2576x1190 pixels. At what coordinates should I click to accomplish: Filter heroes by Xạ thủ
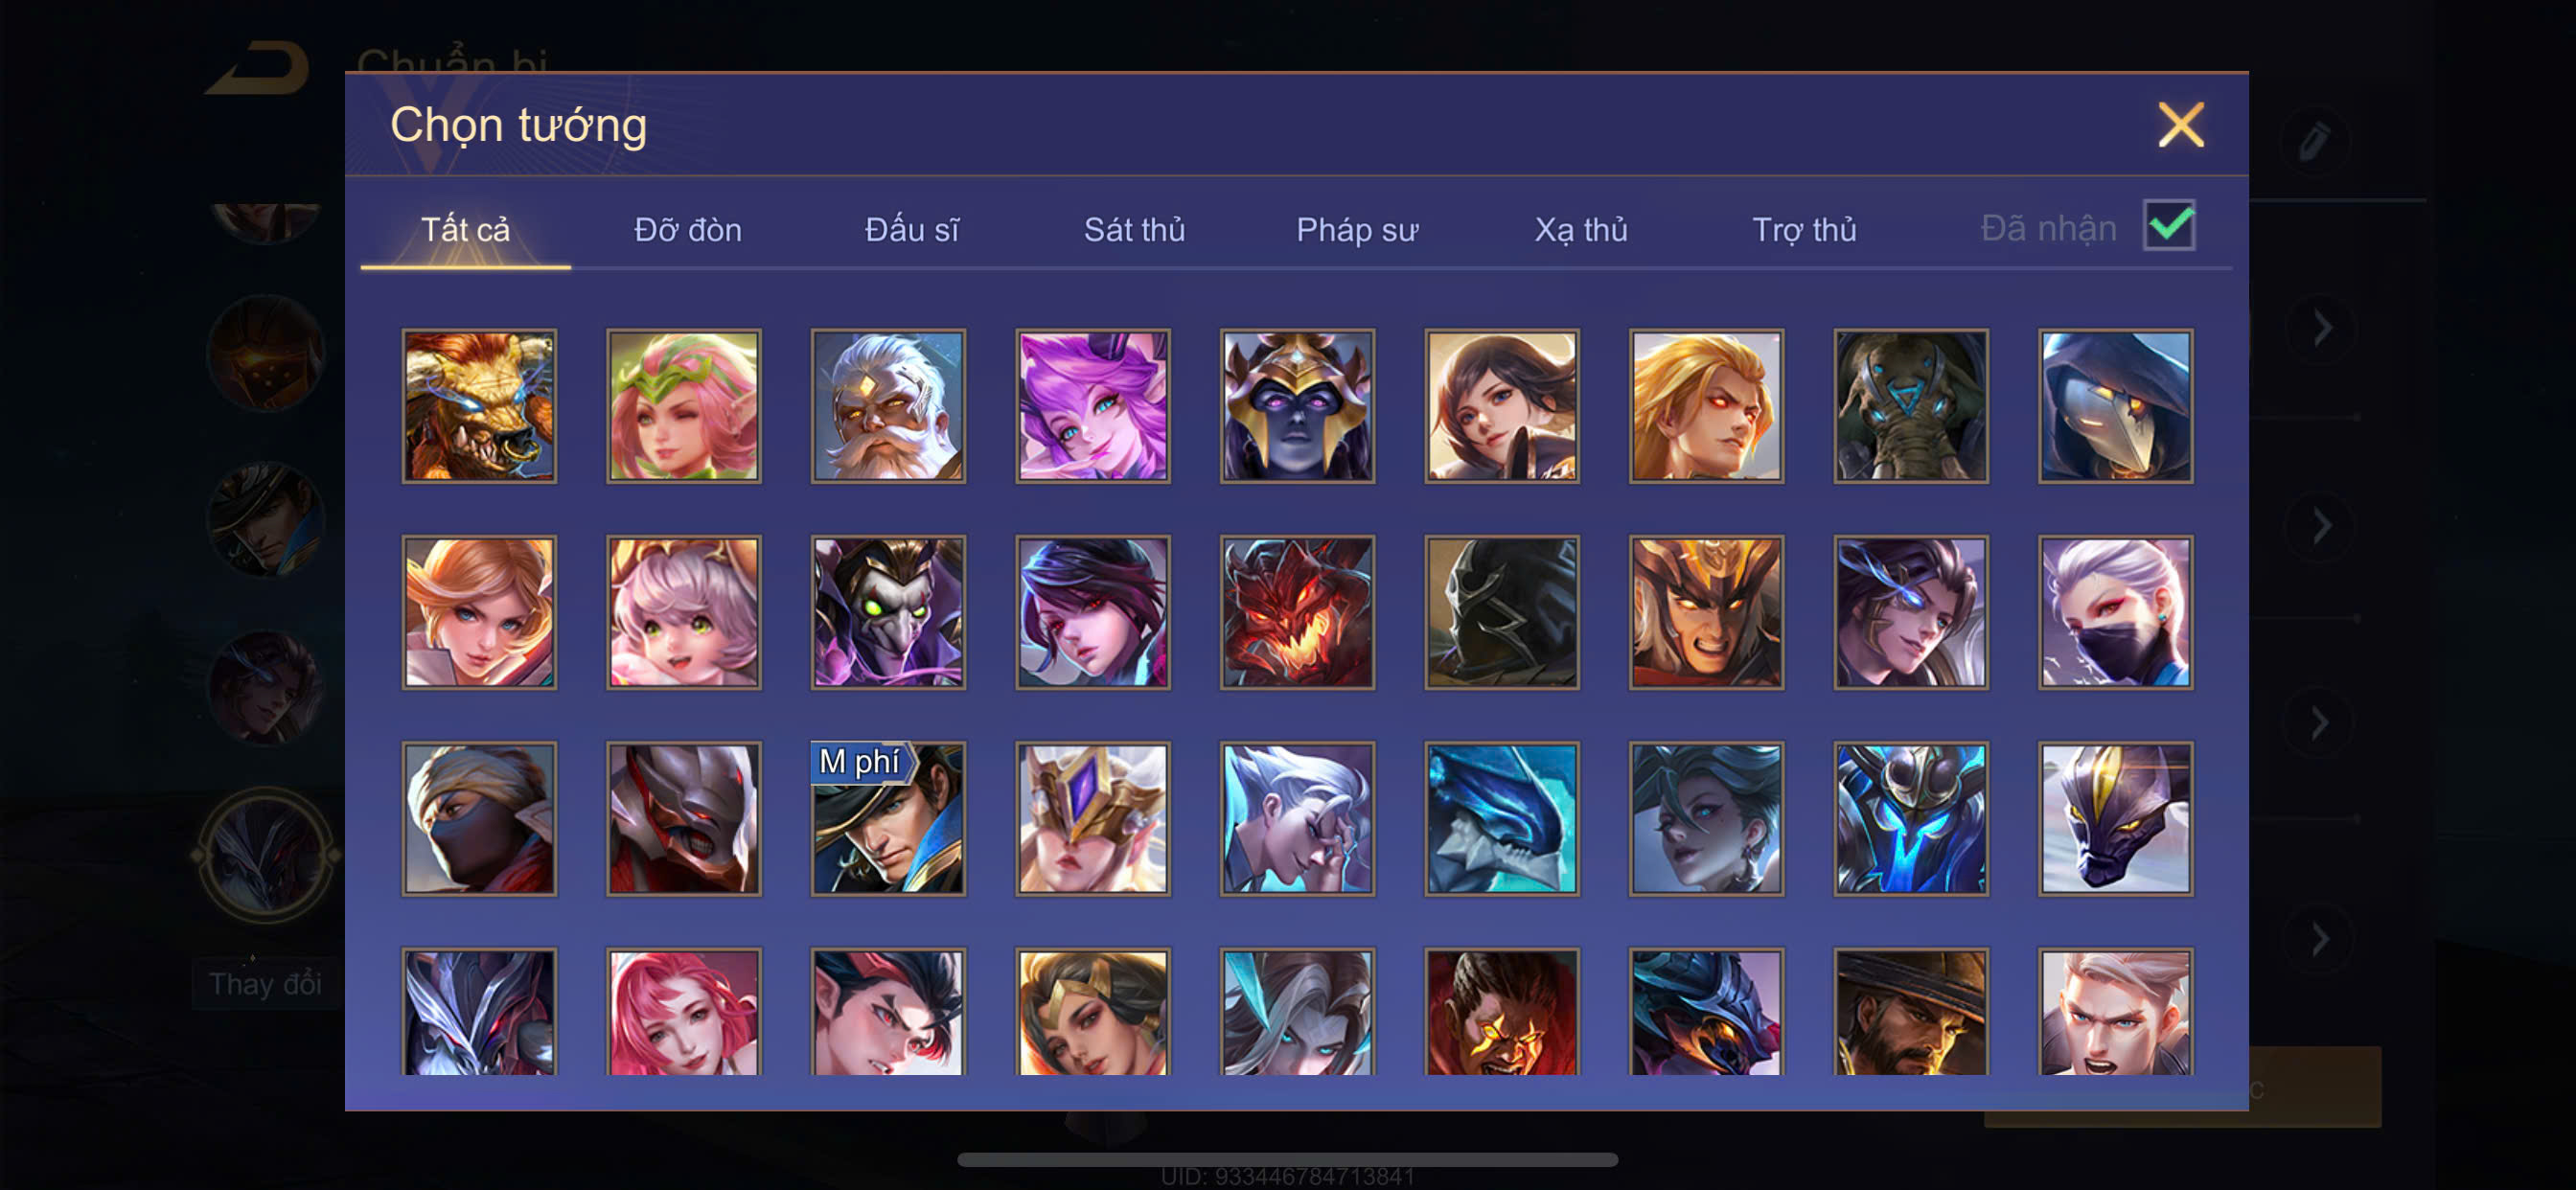coord(1581,229)
